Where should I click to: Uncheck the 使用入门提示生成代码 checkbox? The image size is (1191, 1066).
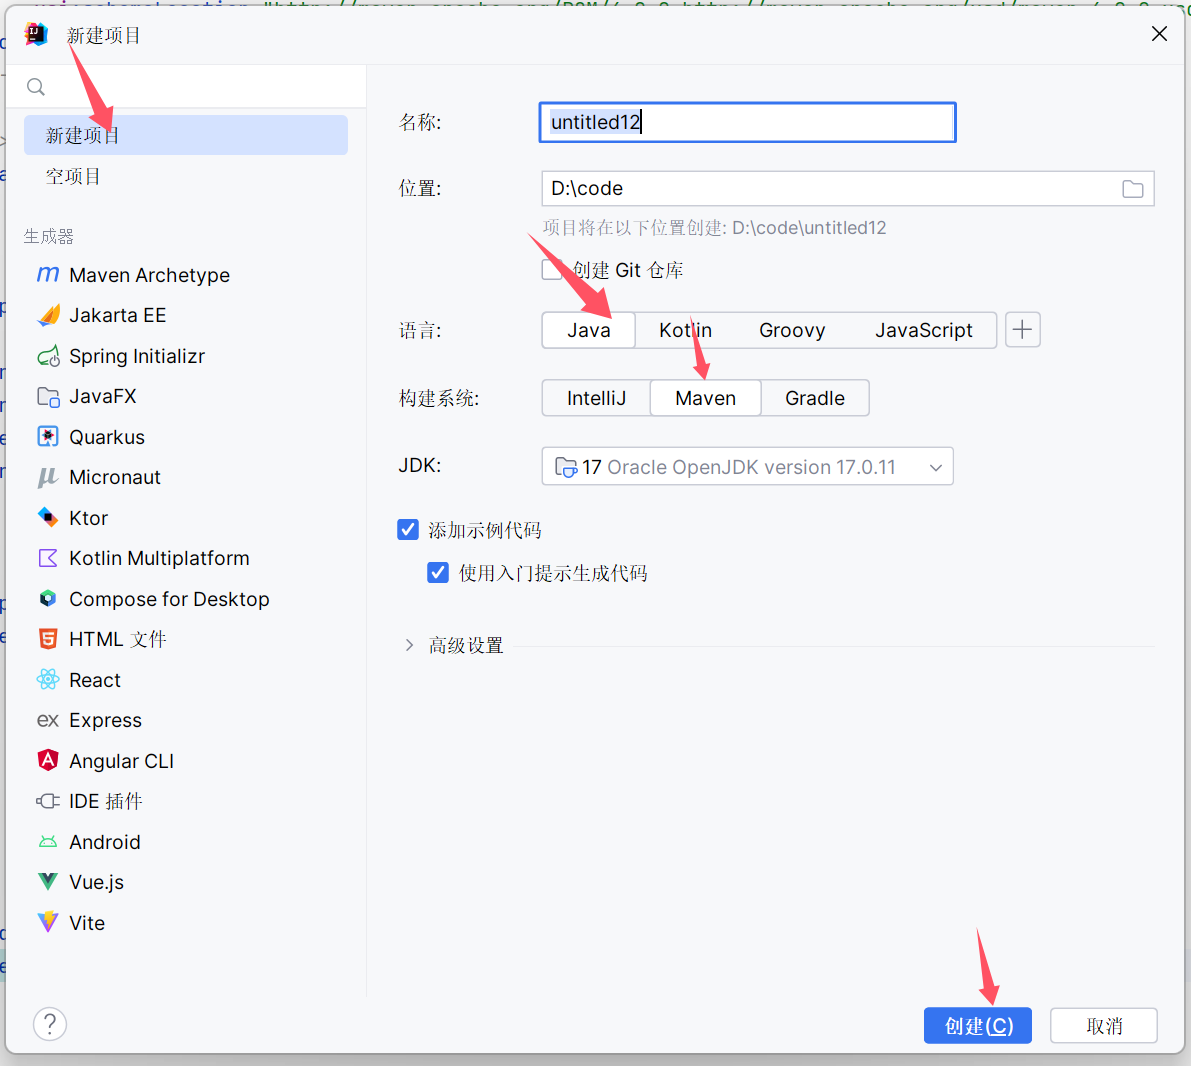[x=438, y=572]
